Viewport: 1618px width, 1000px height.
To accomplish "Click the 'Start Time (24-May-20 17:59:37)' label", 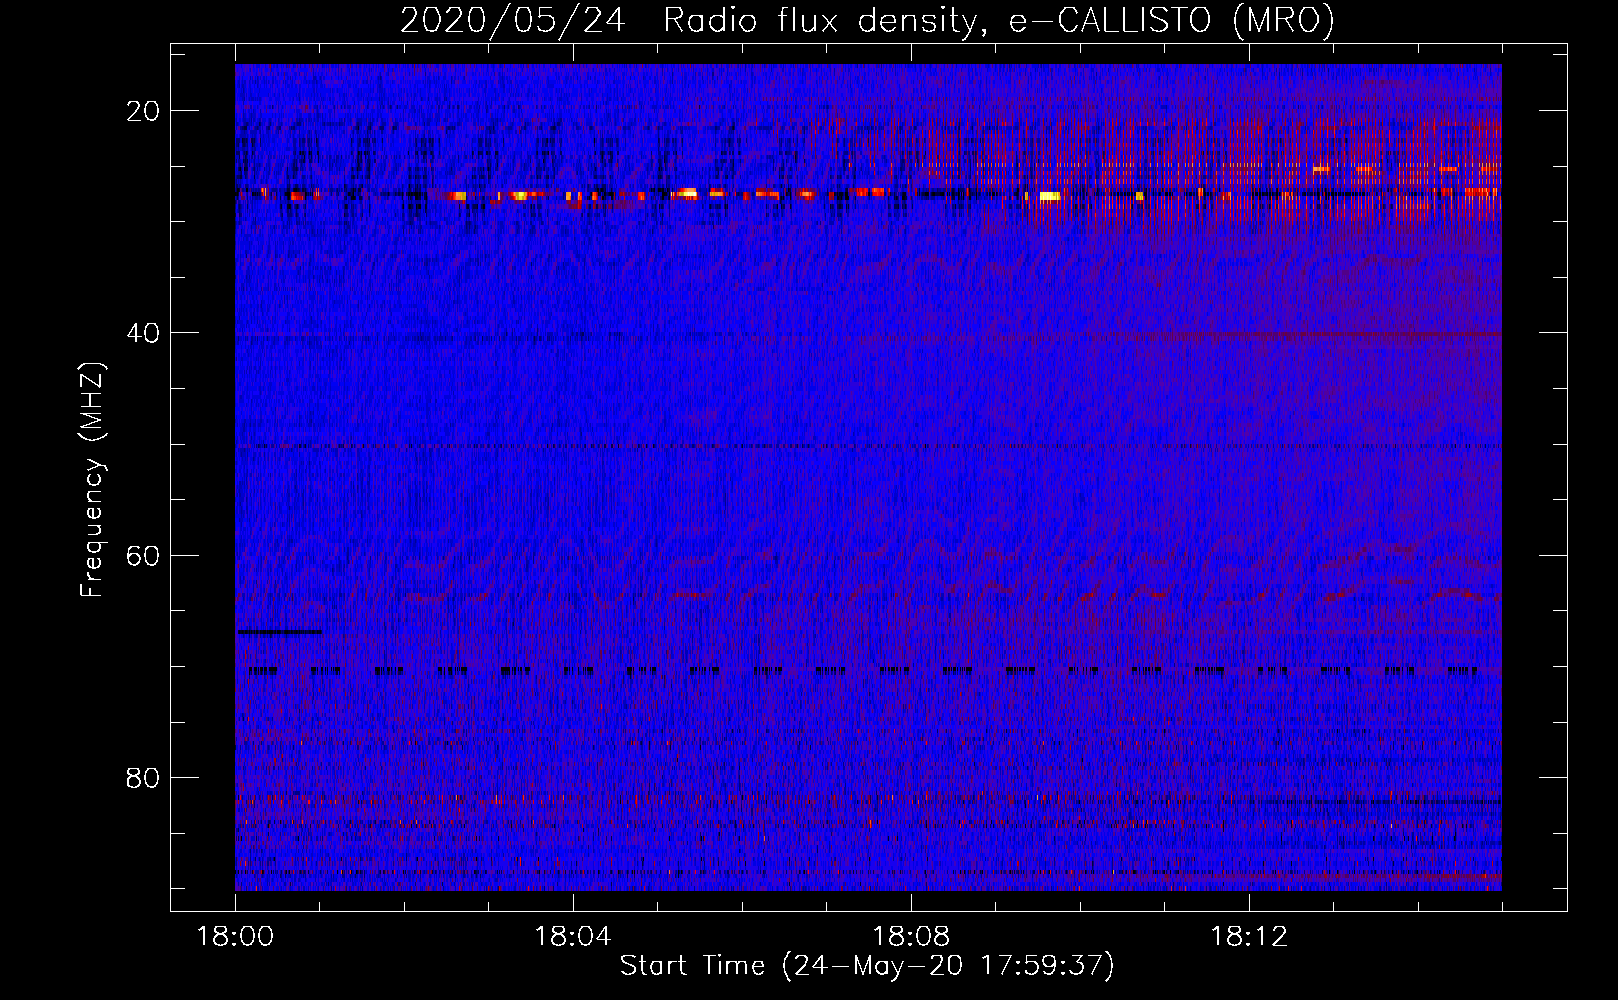I will pos(867,966).
